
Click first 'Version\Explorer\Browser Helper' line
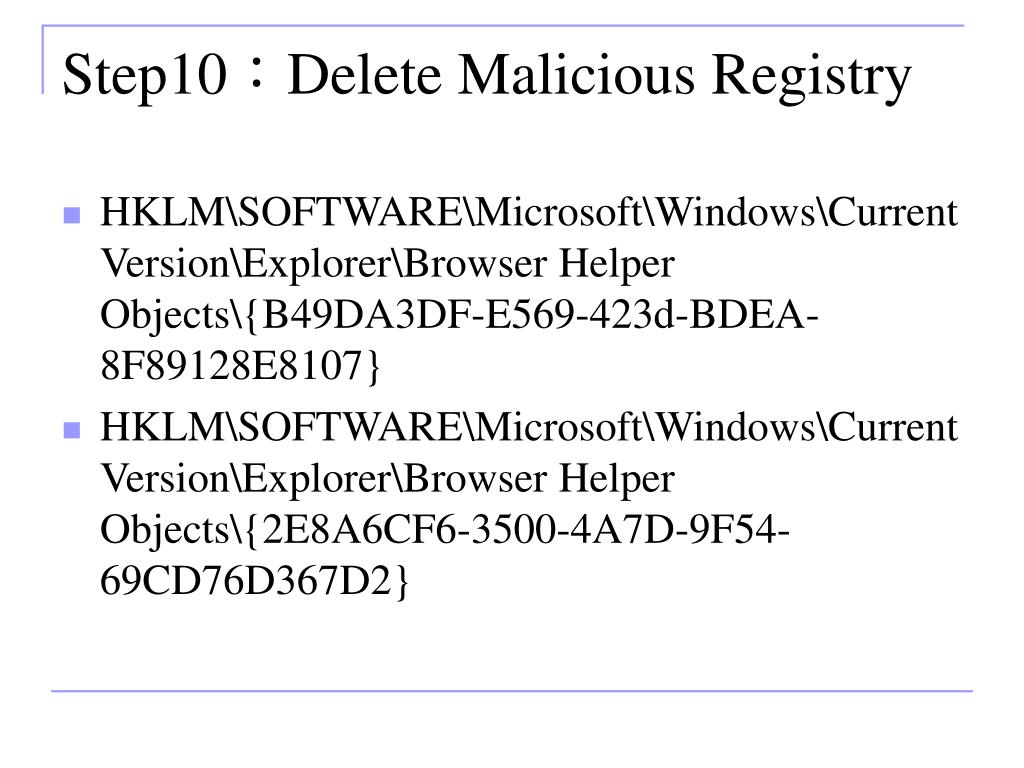coord(387,264)
